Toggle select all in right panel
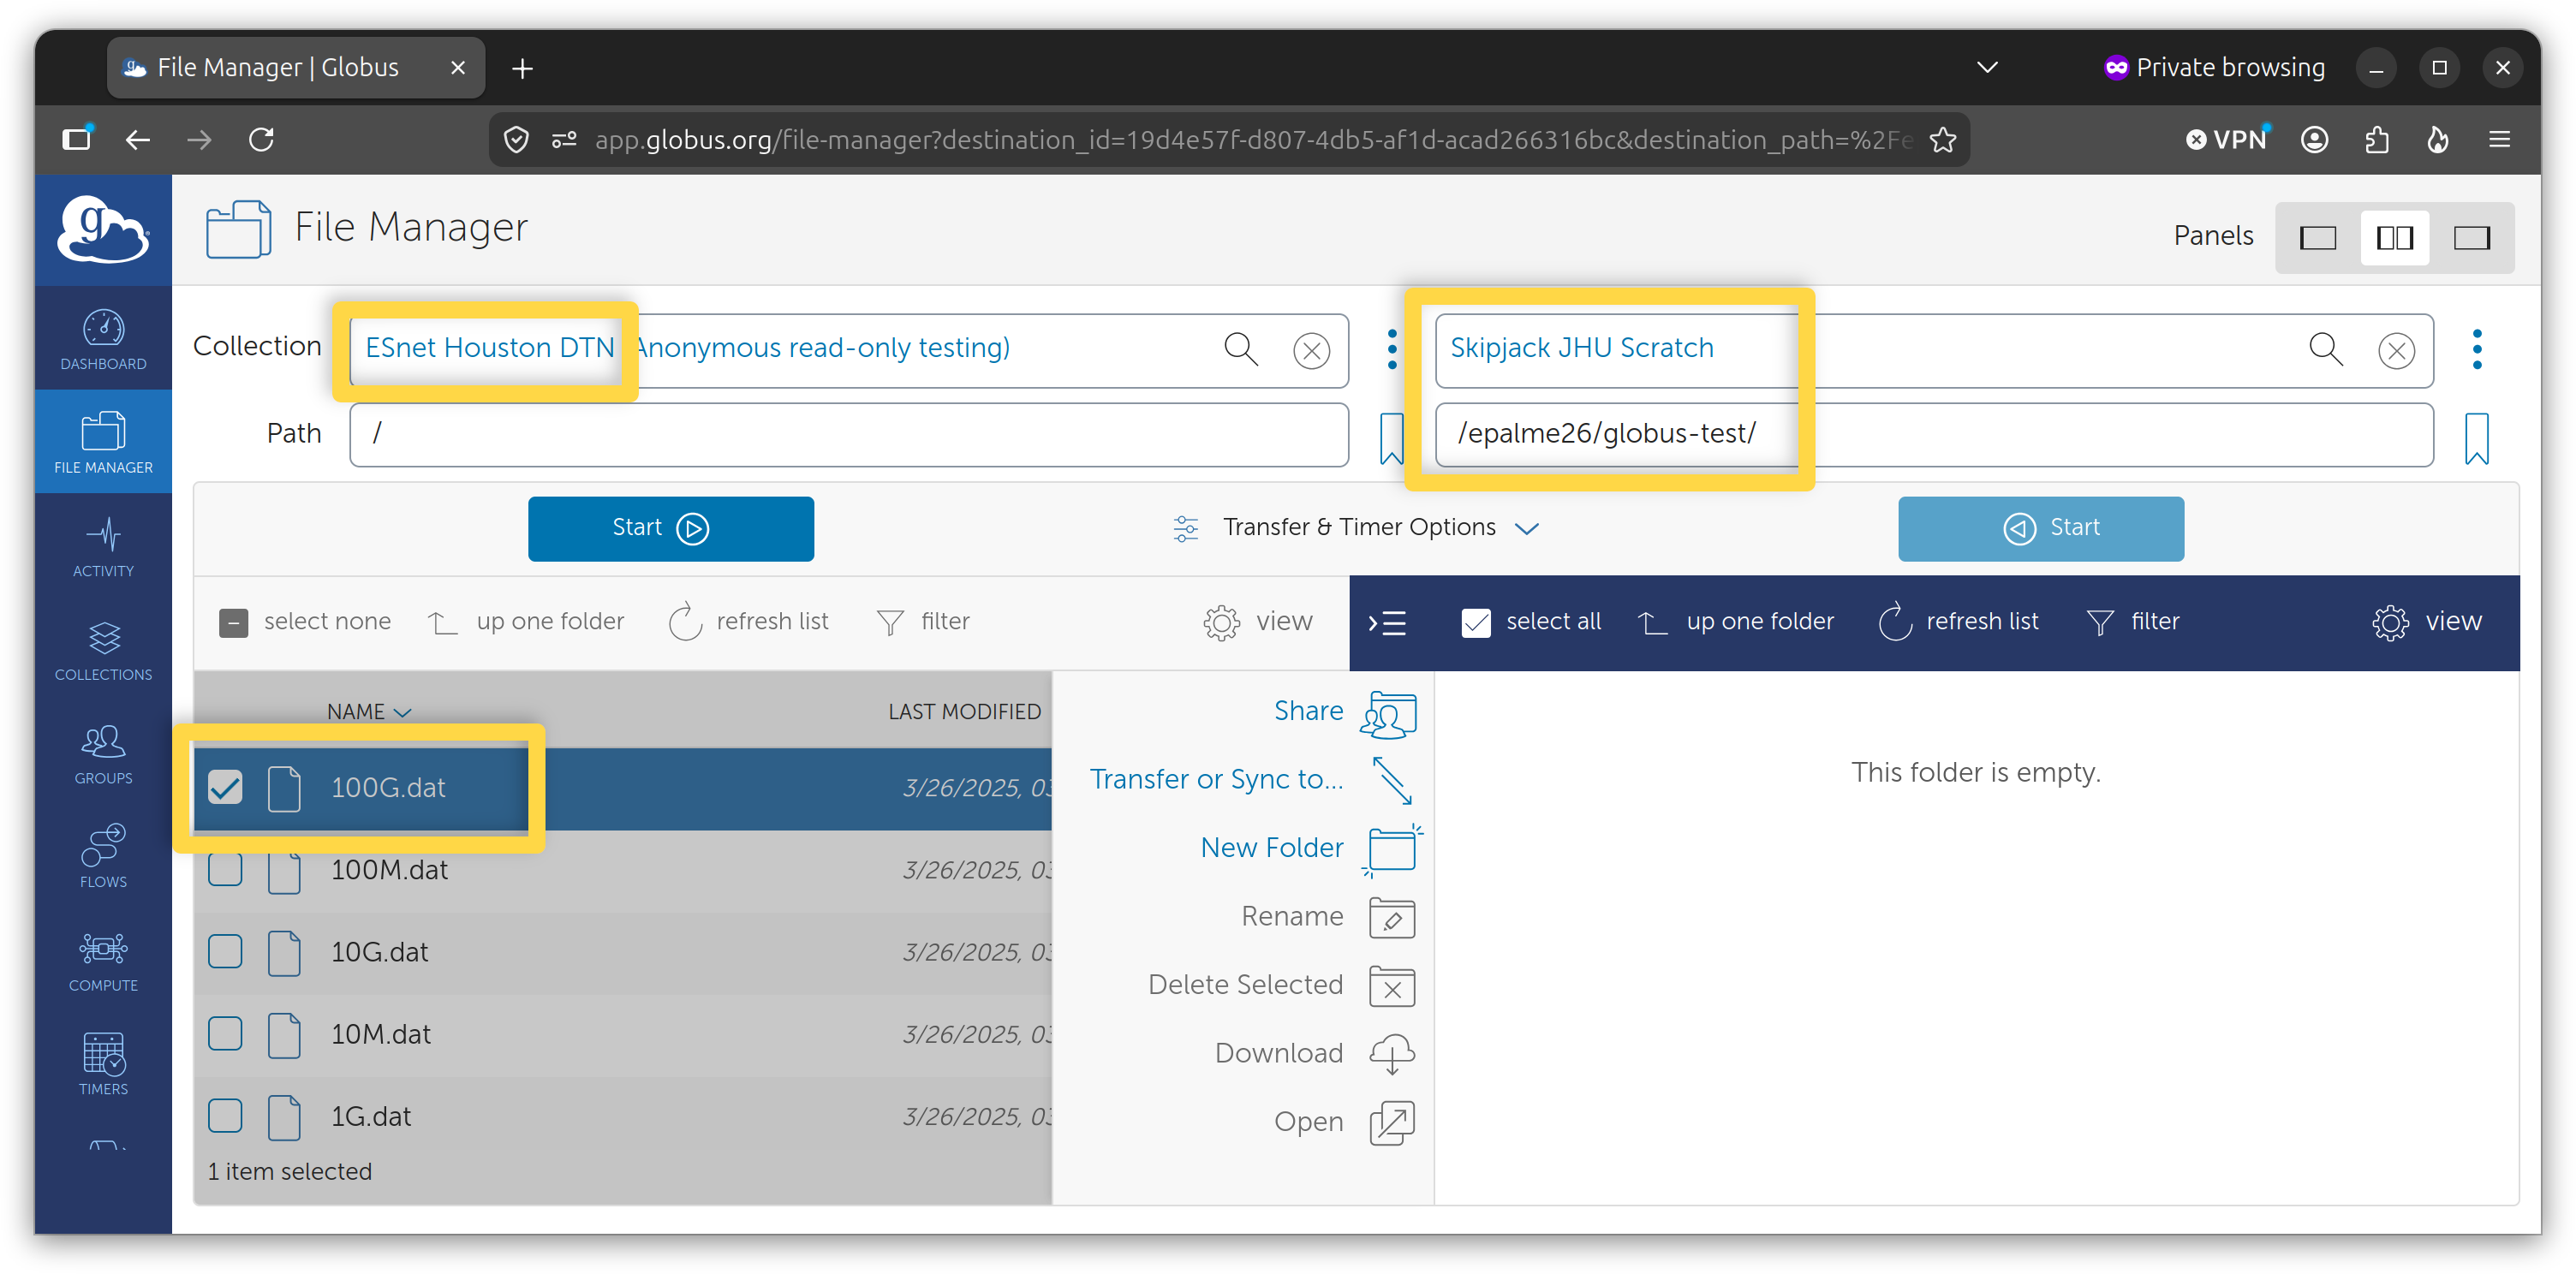Viewport: 2576px width, 1274px height. [x=1531, y=622]
